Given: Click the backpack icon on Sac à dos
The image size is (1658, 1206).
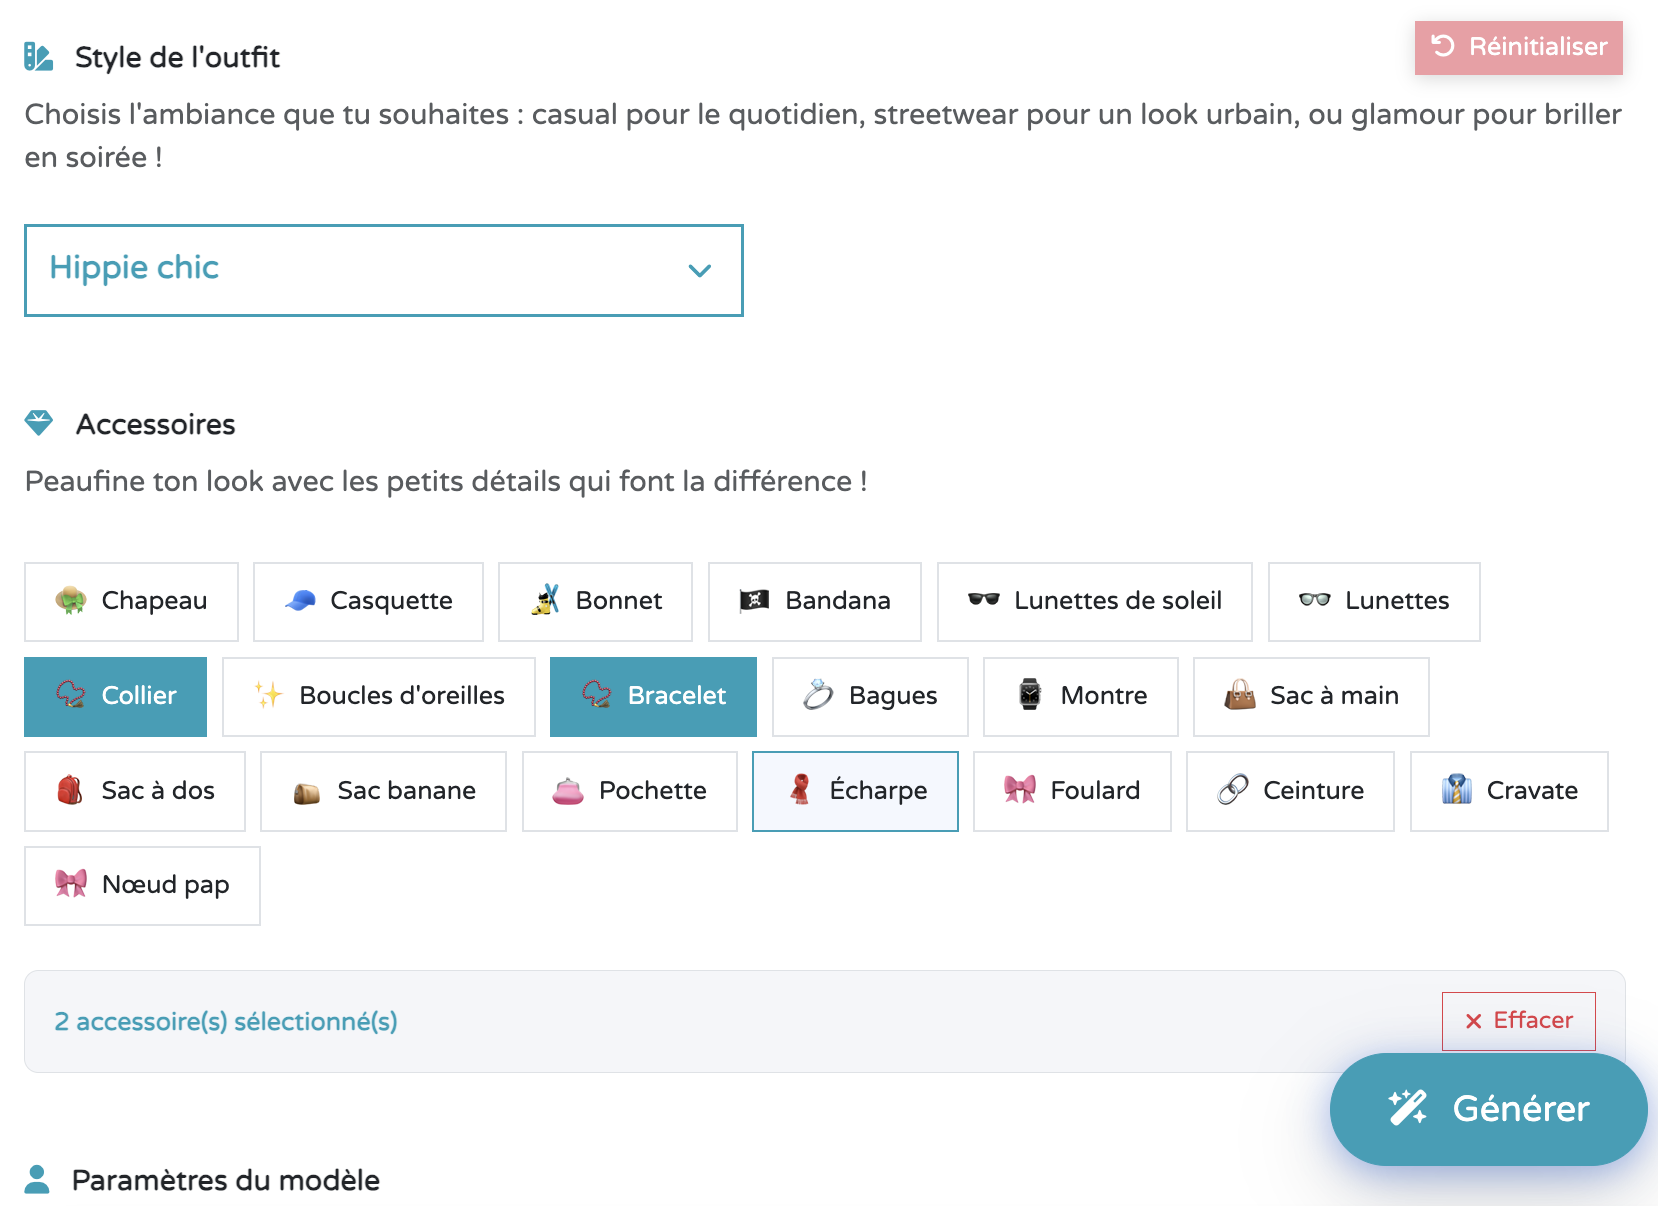Looking at the screenshot, I should [68, 791].
